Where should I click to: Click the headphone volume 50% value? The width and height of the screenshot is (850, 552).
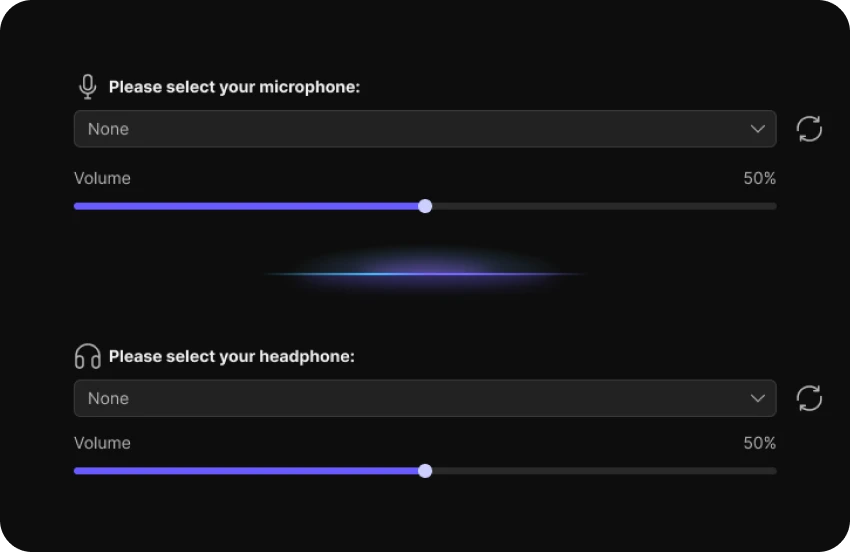[759, 443]
